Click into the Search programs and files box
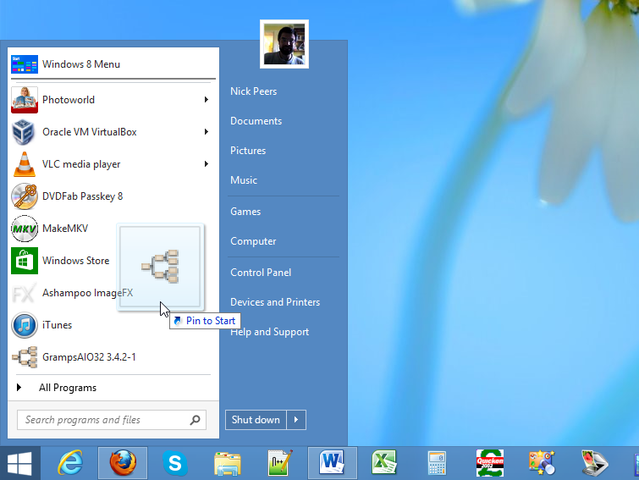Image resolution: width=639 pixels, height=480 pixels. (x=112, y=420)
